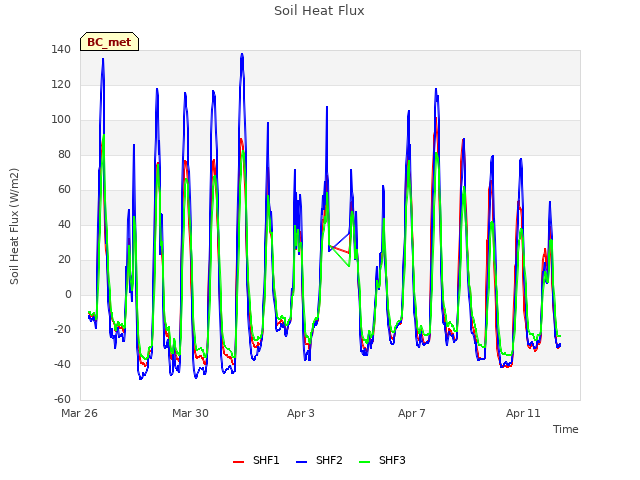Click the 60 y-axis tick label
Image resolution: width=640 pixels, height=480 pixels.
64,189
